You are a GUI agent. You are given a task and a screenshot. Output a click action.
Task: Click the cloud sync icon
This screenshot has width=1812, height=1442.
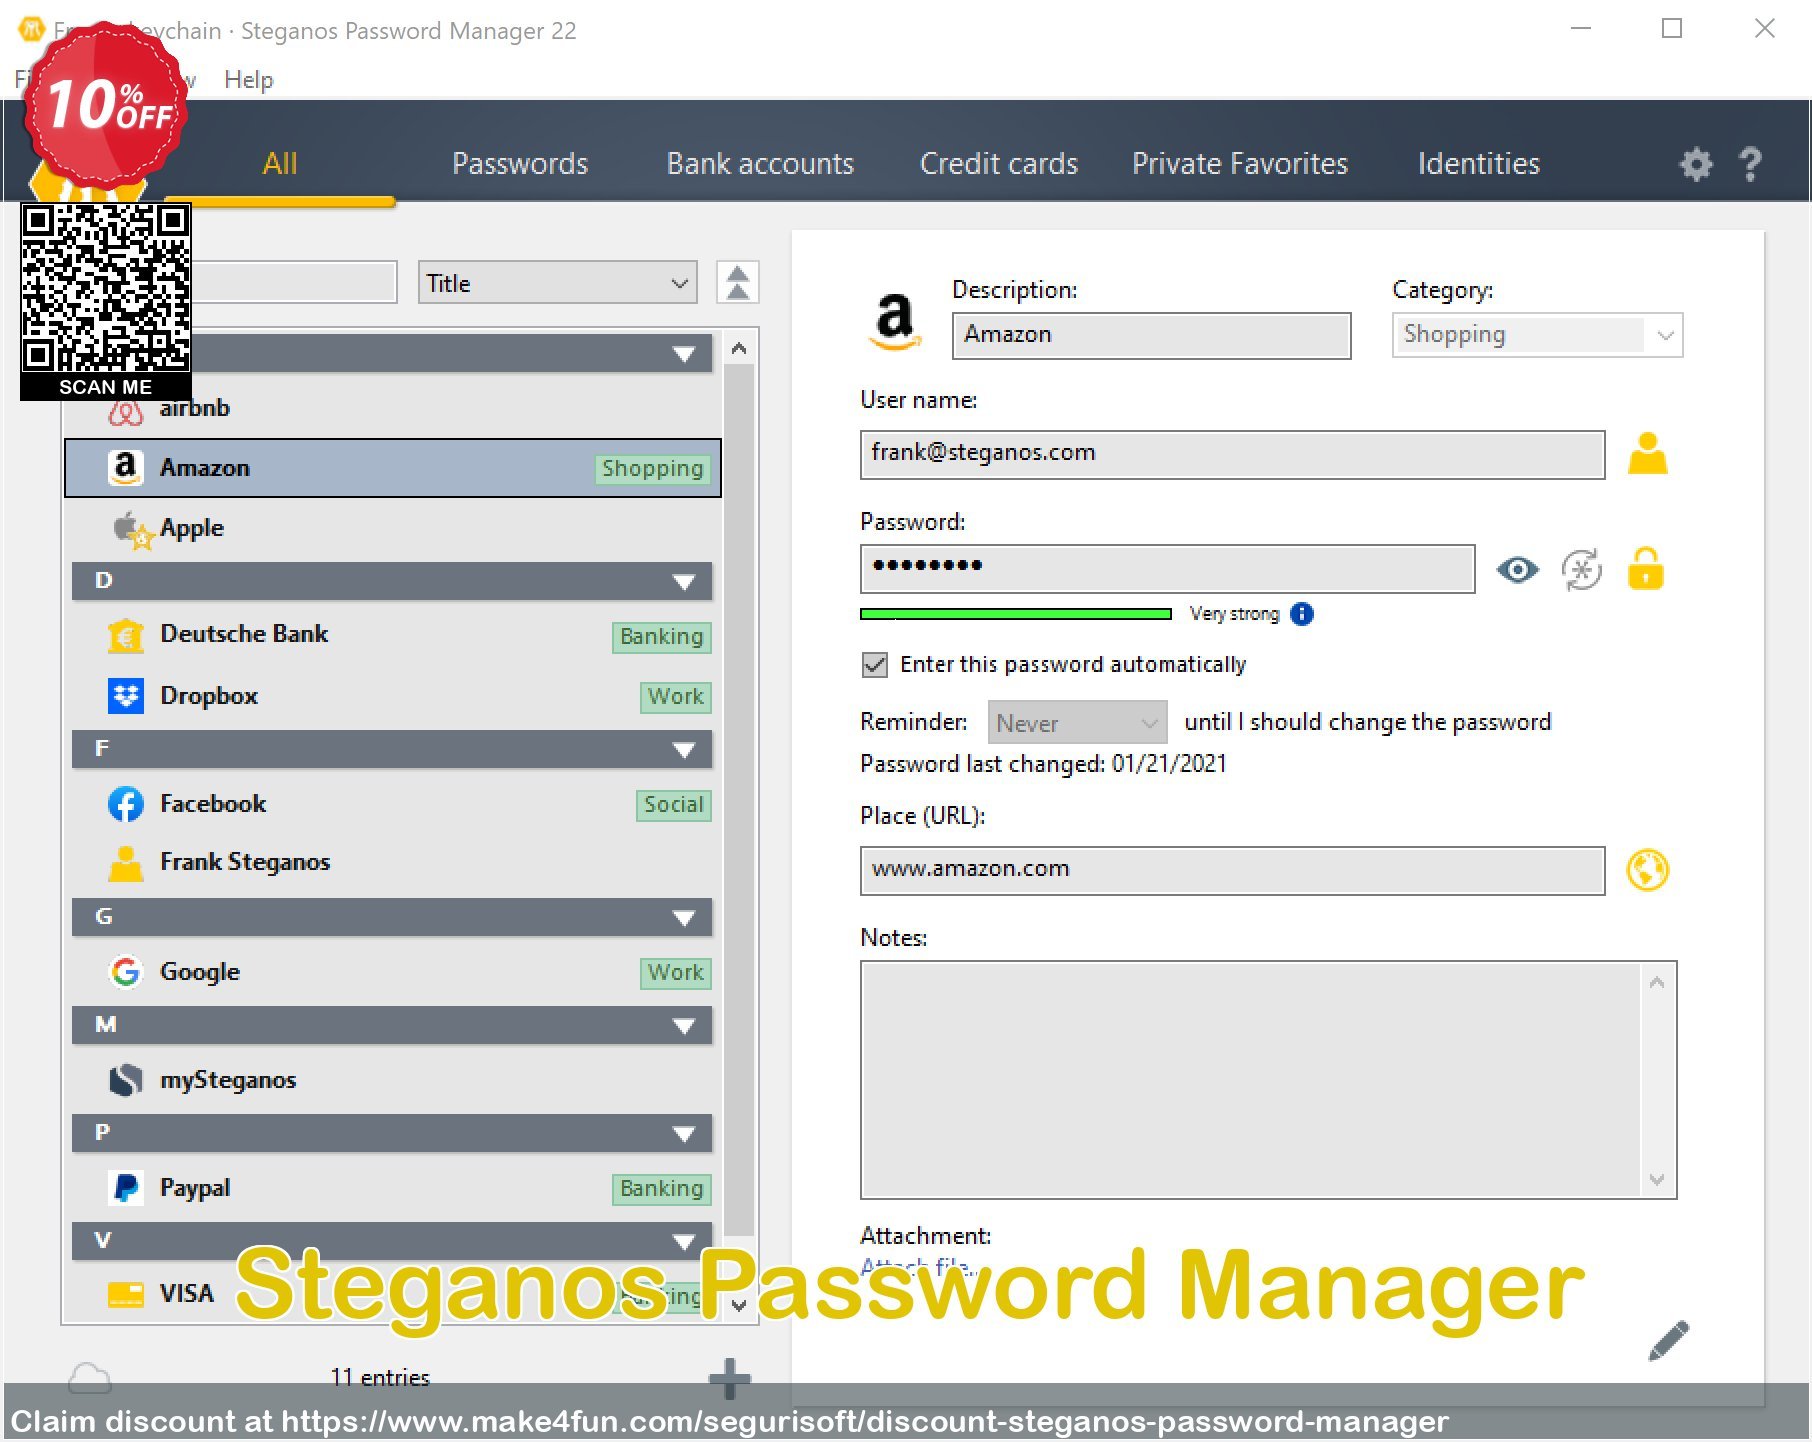coord(89,1378)
